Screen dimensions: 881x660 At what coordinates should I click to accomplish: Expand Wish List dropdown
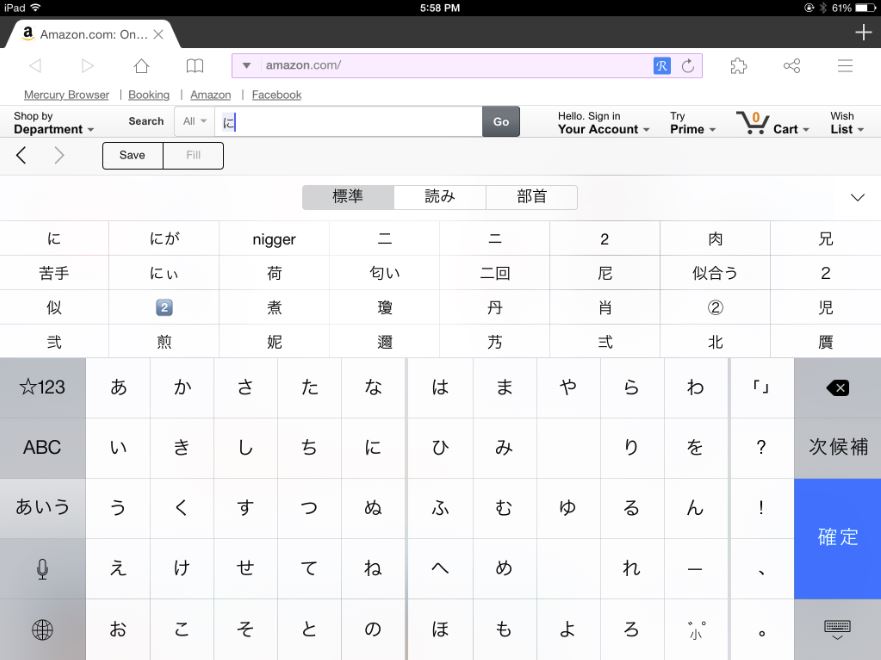click(x=846, y=123)
